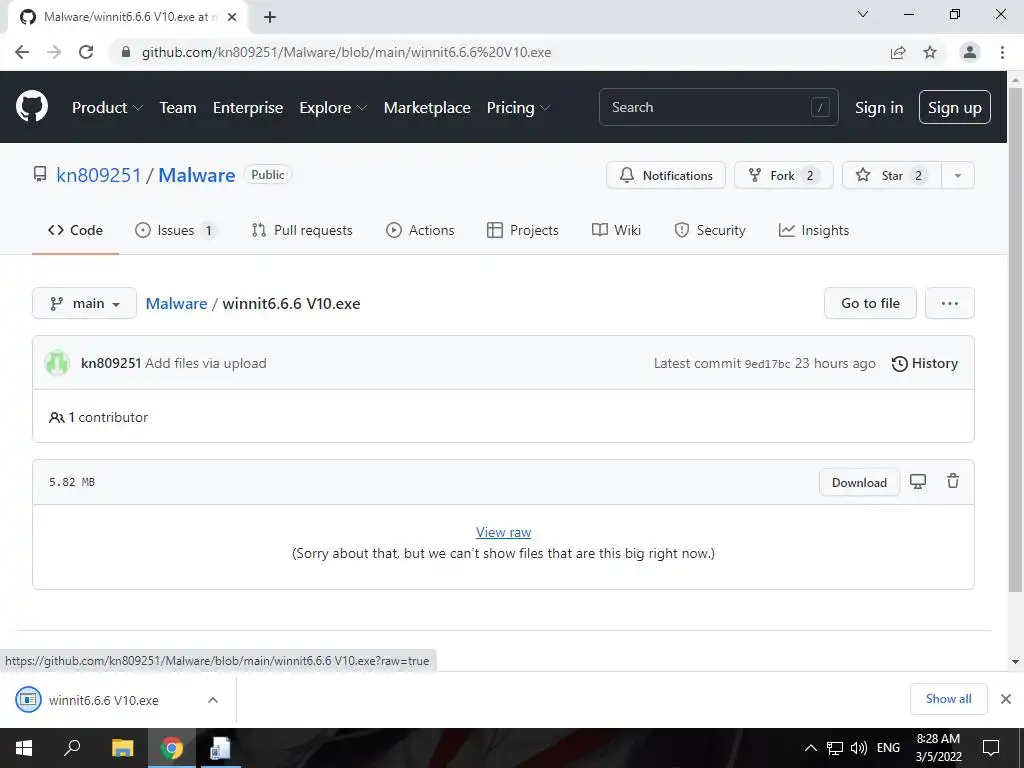Close the downloads bar with X
The image size is (1024, 768).
tap(1006, 699)
